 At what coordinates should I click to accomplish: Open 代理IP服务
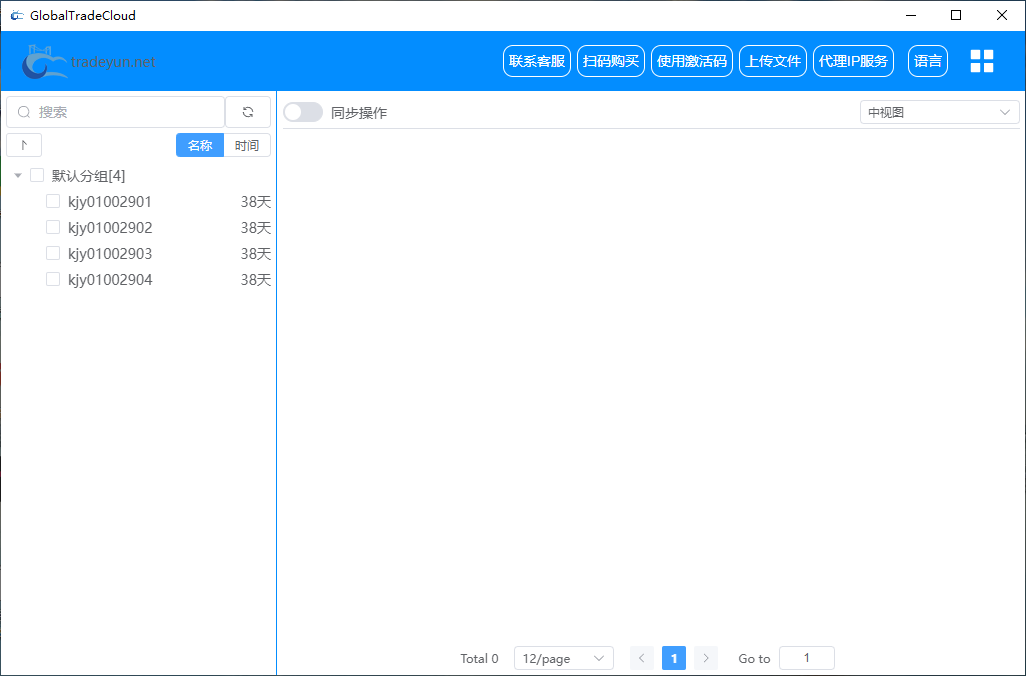click(x=853, y=61)
